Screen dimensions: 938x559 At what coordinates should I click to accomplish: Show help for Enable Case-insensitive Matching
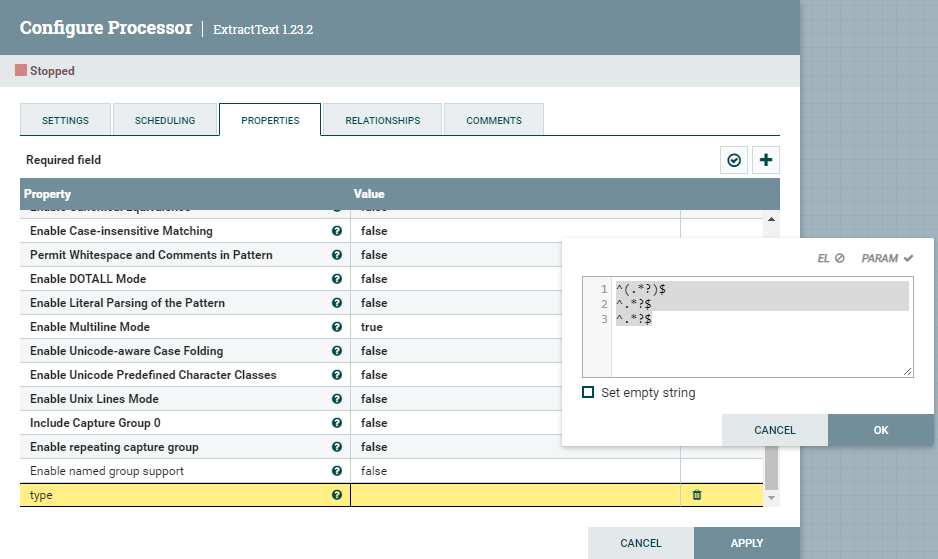click(337, 231)
